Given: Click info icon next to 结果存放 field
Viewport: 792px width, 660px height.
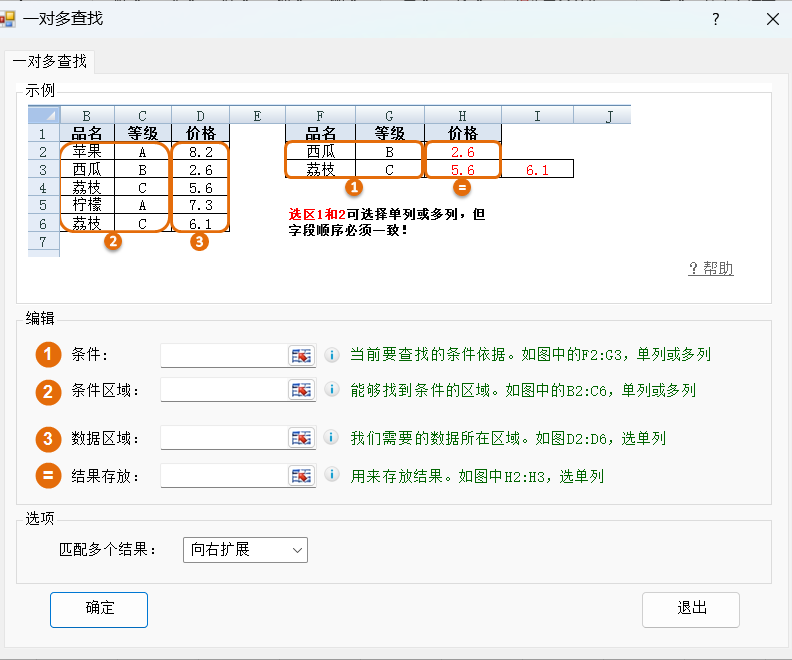Looking at the screenshot, I should point(332,475).
